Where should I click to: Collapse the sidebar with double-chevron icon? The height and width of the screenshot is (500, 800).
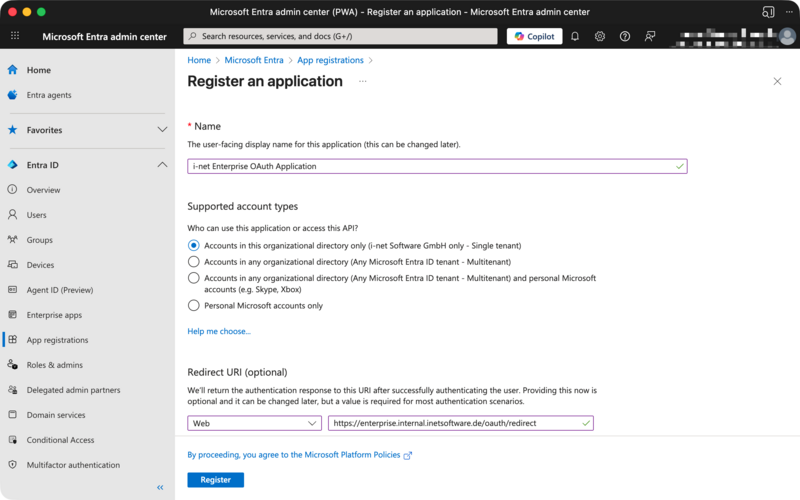click(x=160, y=487)
